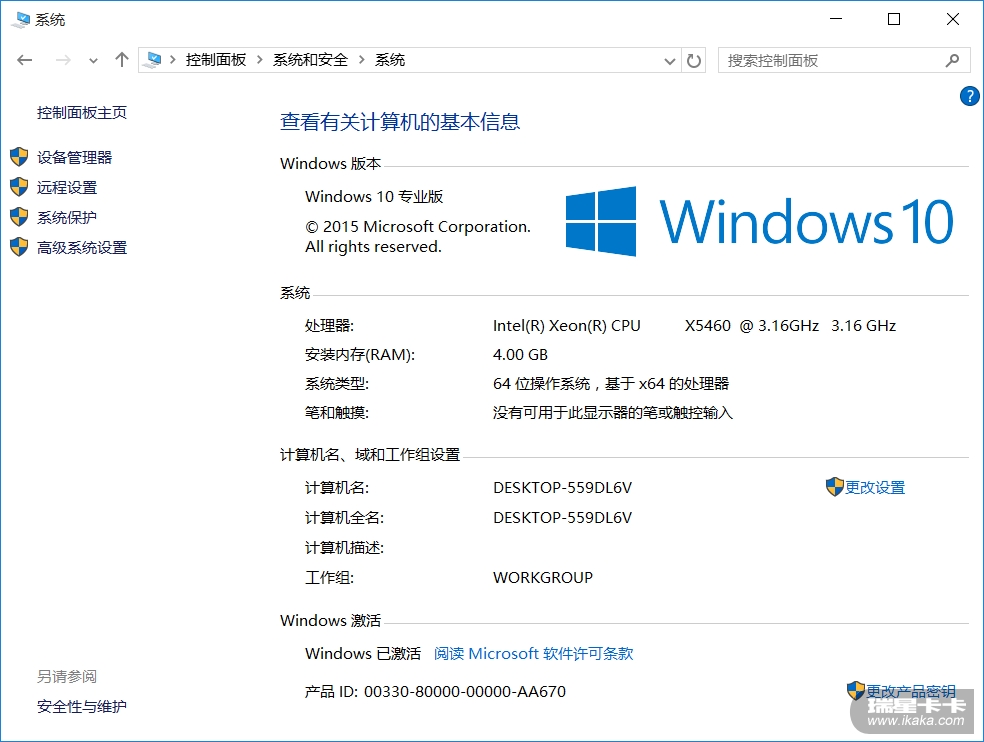Click the search magnifier icon
The image size is (984, 742).
click(953, 61)
